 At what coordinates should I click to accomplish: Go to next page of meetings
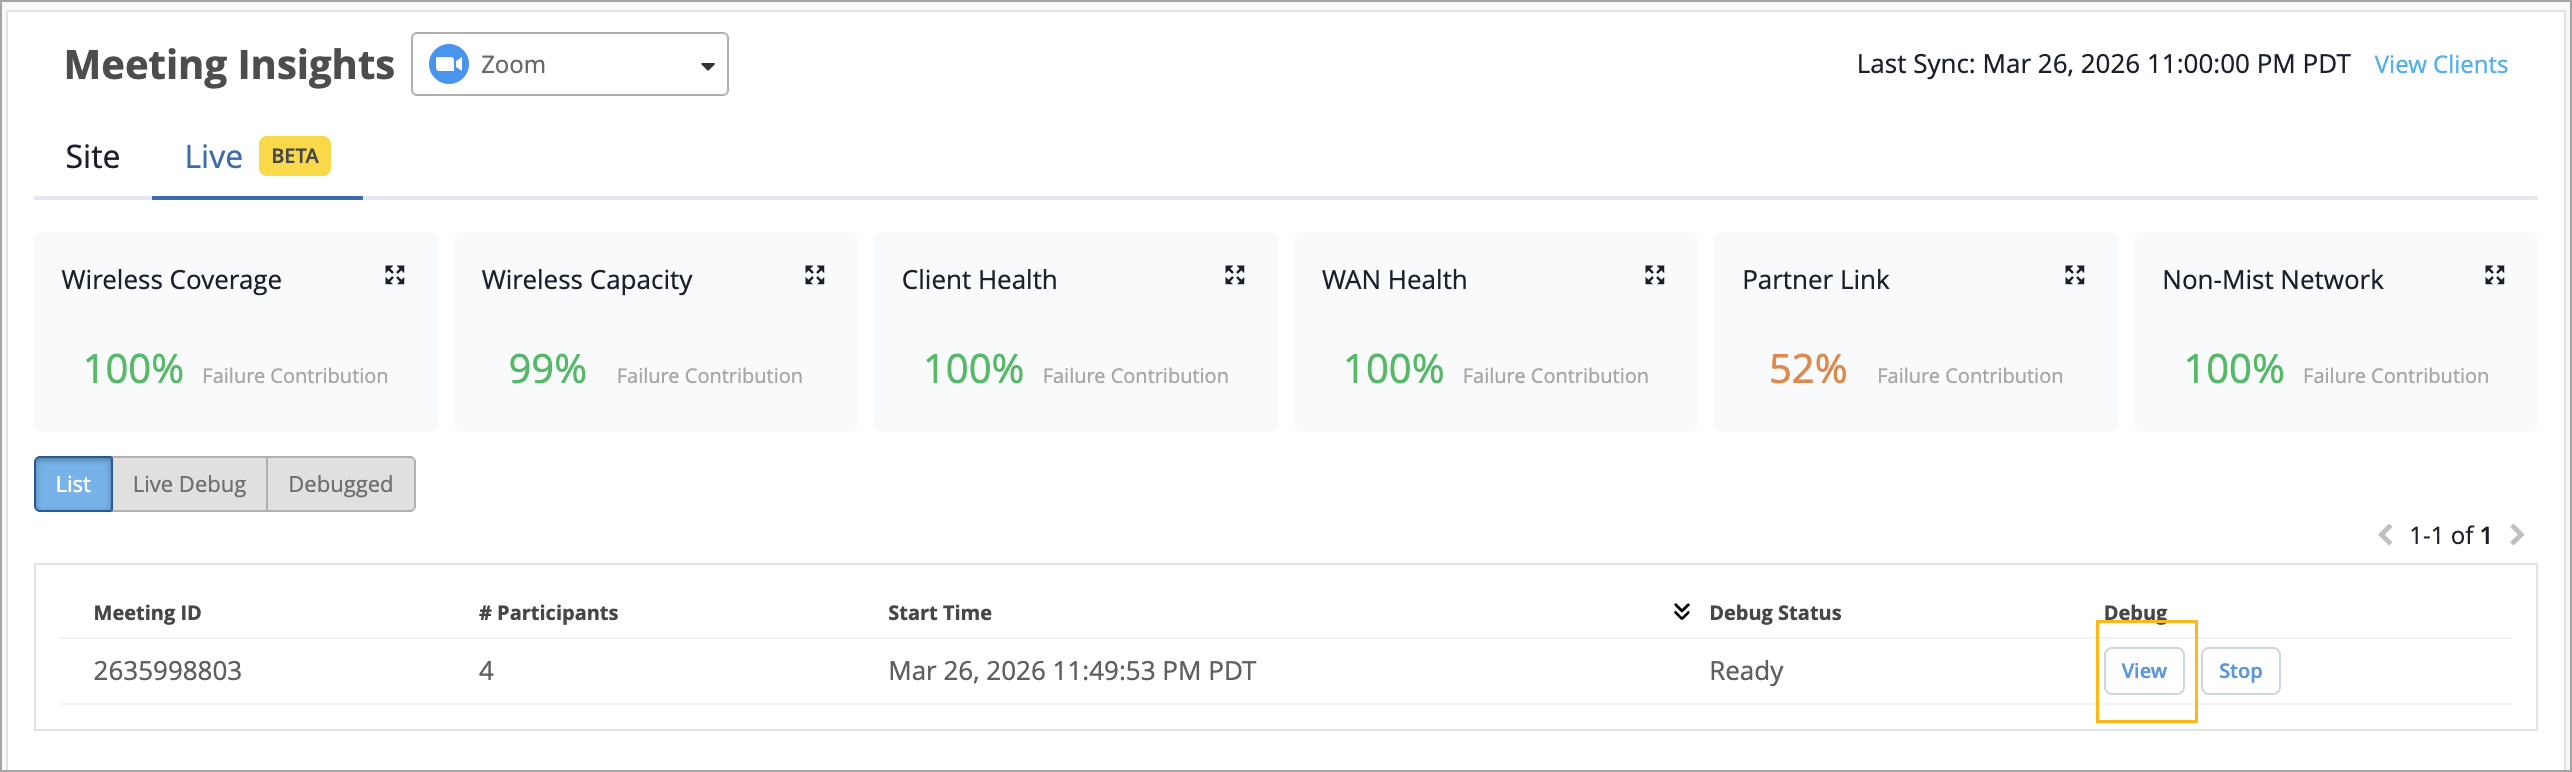point(2517,535)
